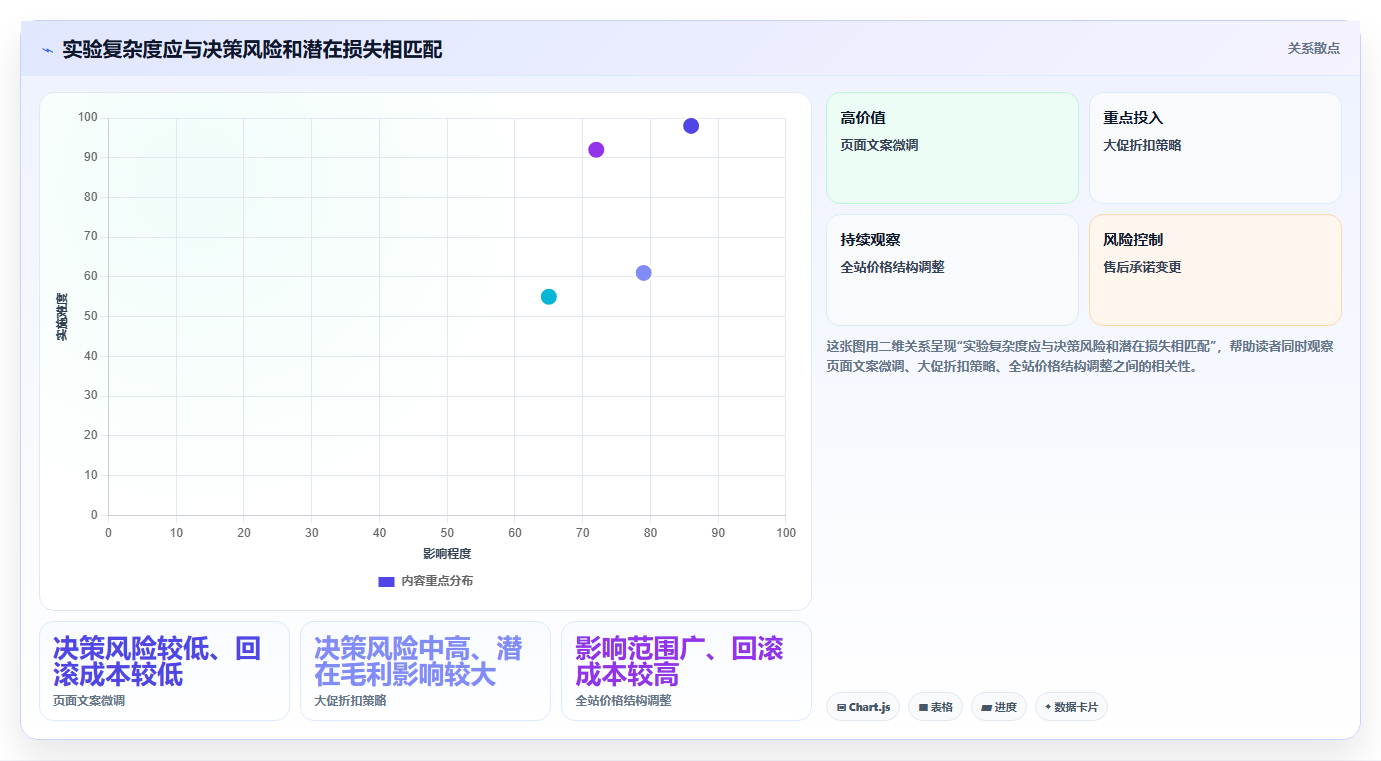Open the 持续观察 quadrant card
Viewport: 1381px width, 761px height.
pos(952,270)
